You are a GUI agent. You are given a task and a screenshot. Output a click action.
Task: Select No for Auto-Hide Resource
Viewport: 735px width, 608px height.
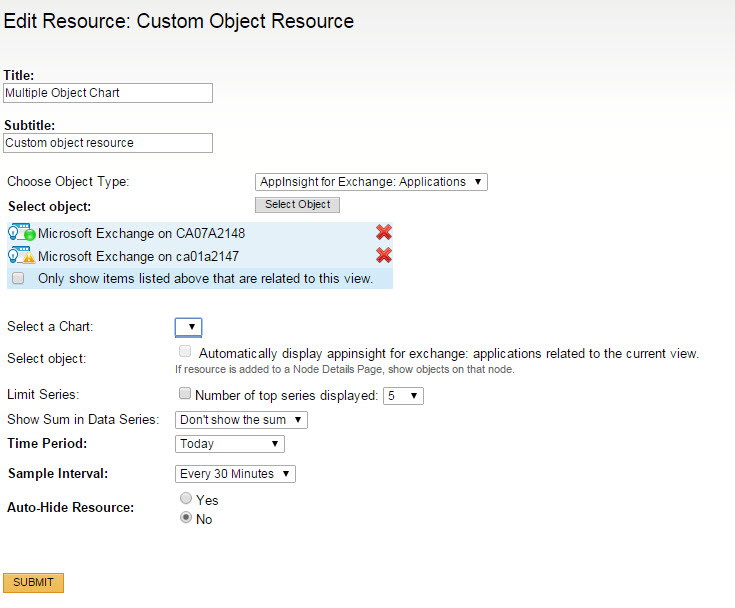tap(186, 518)
